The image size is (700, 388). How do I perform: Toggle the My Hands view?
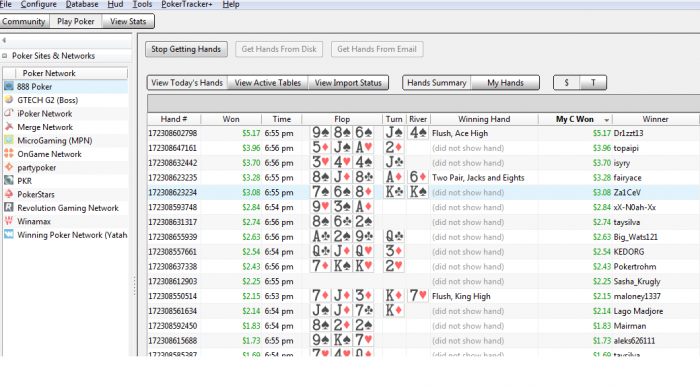point(505,83)
